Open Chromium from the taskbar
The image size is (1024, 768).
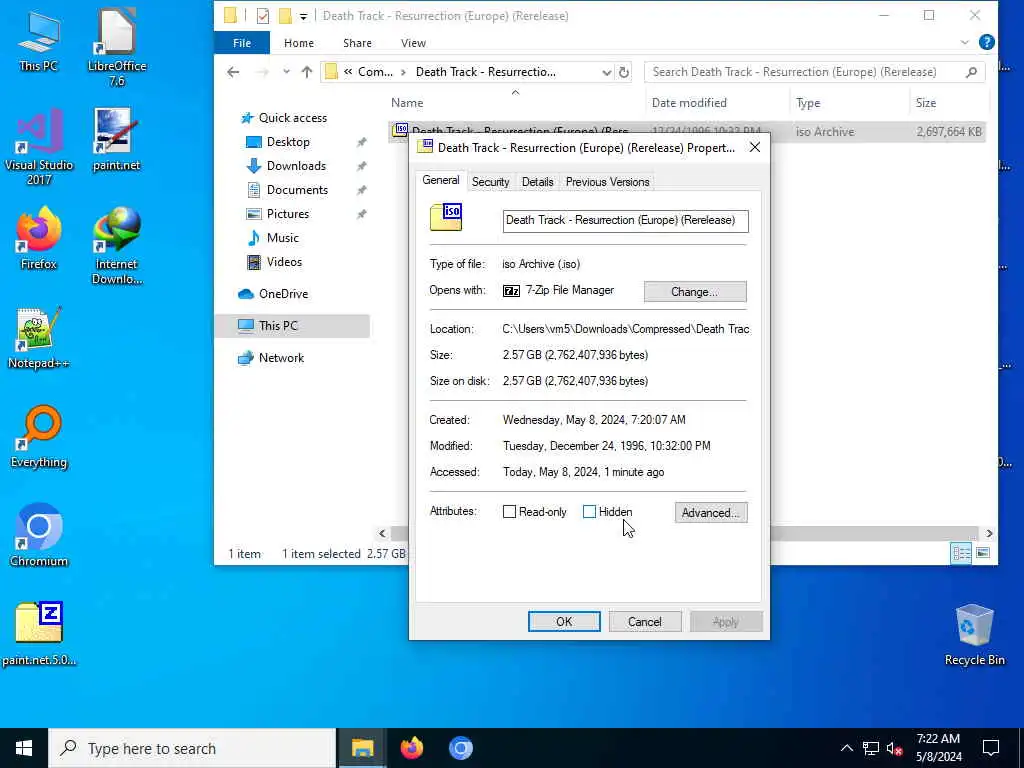tap(460, 748)
